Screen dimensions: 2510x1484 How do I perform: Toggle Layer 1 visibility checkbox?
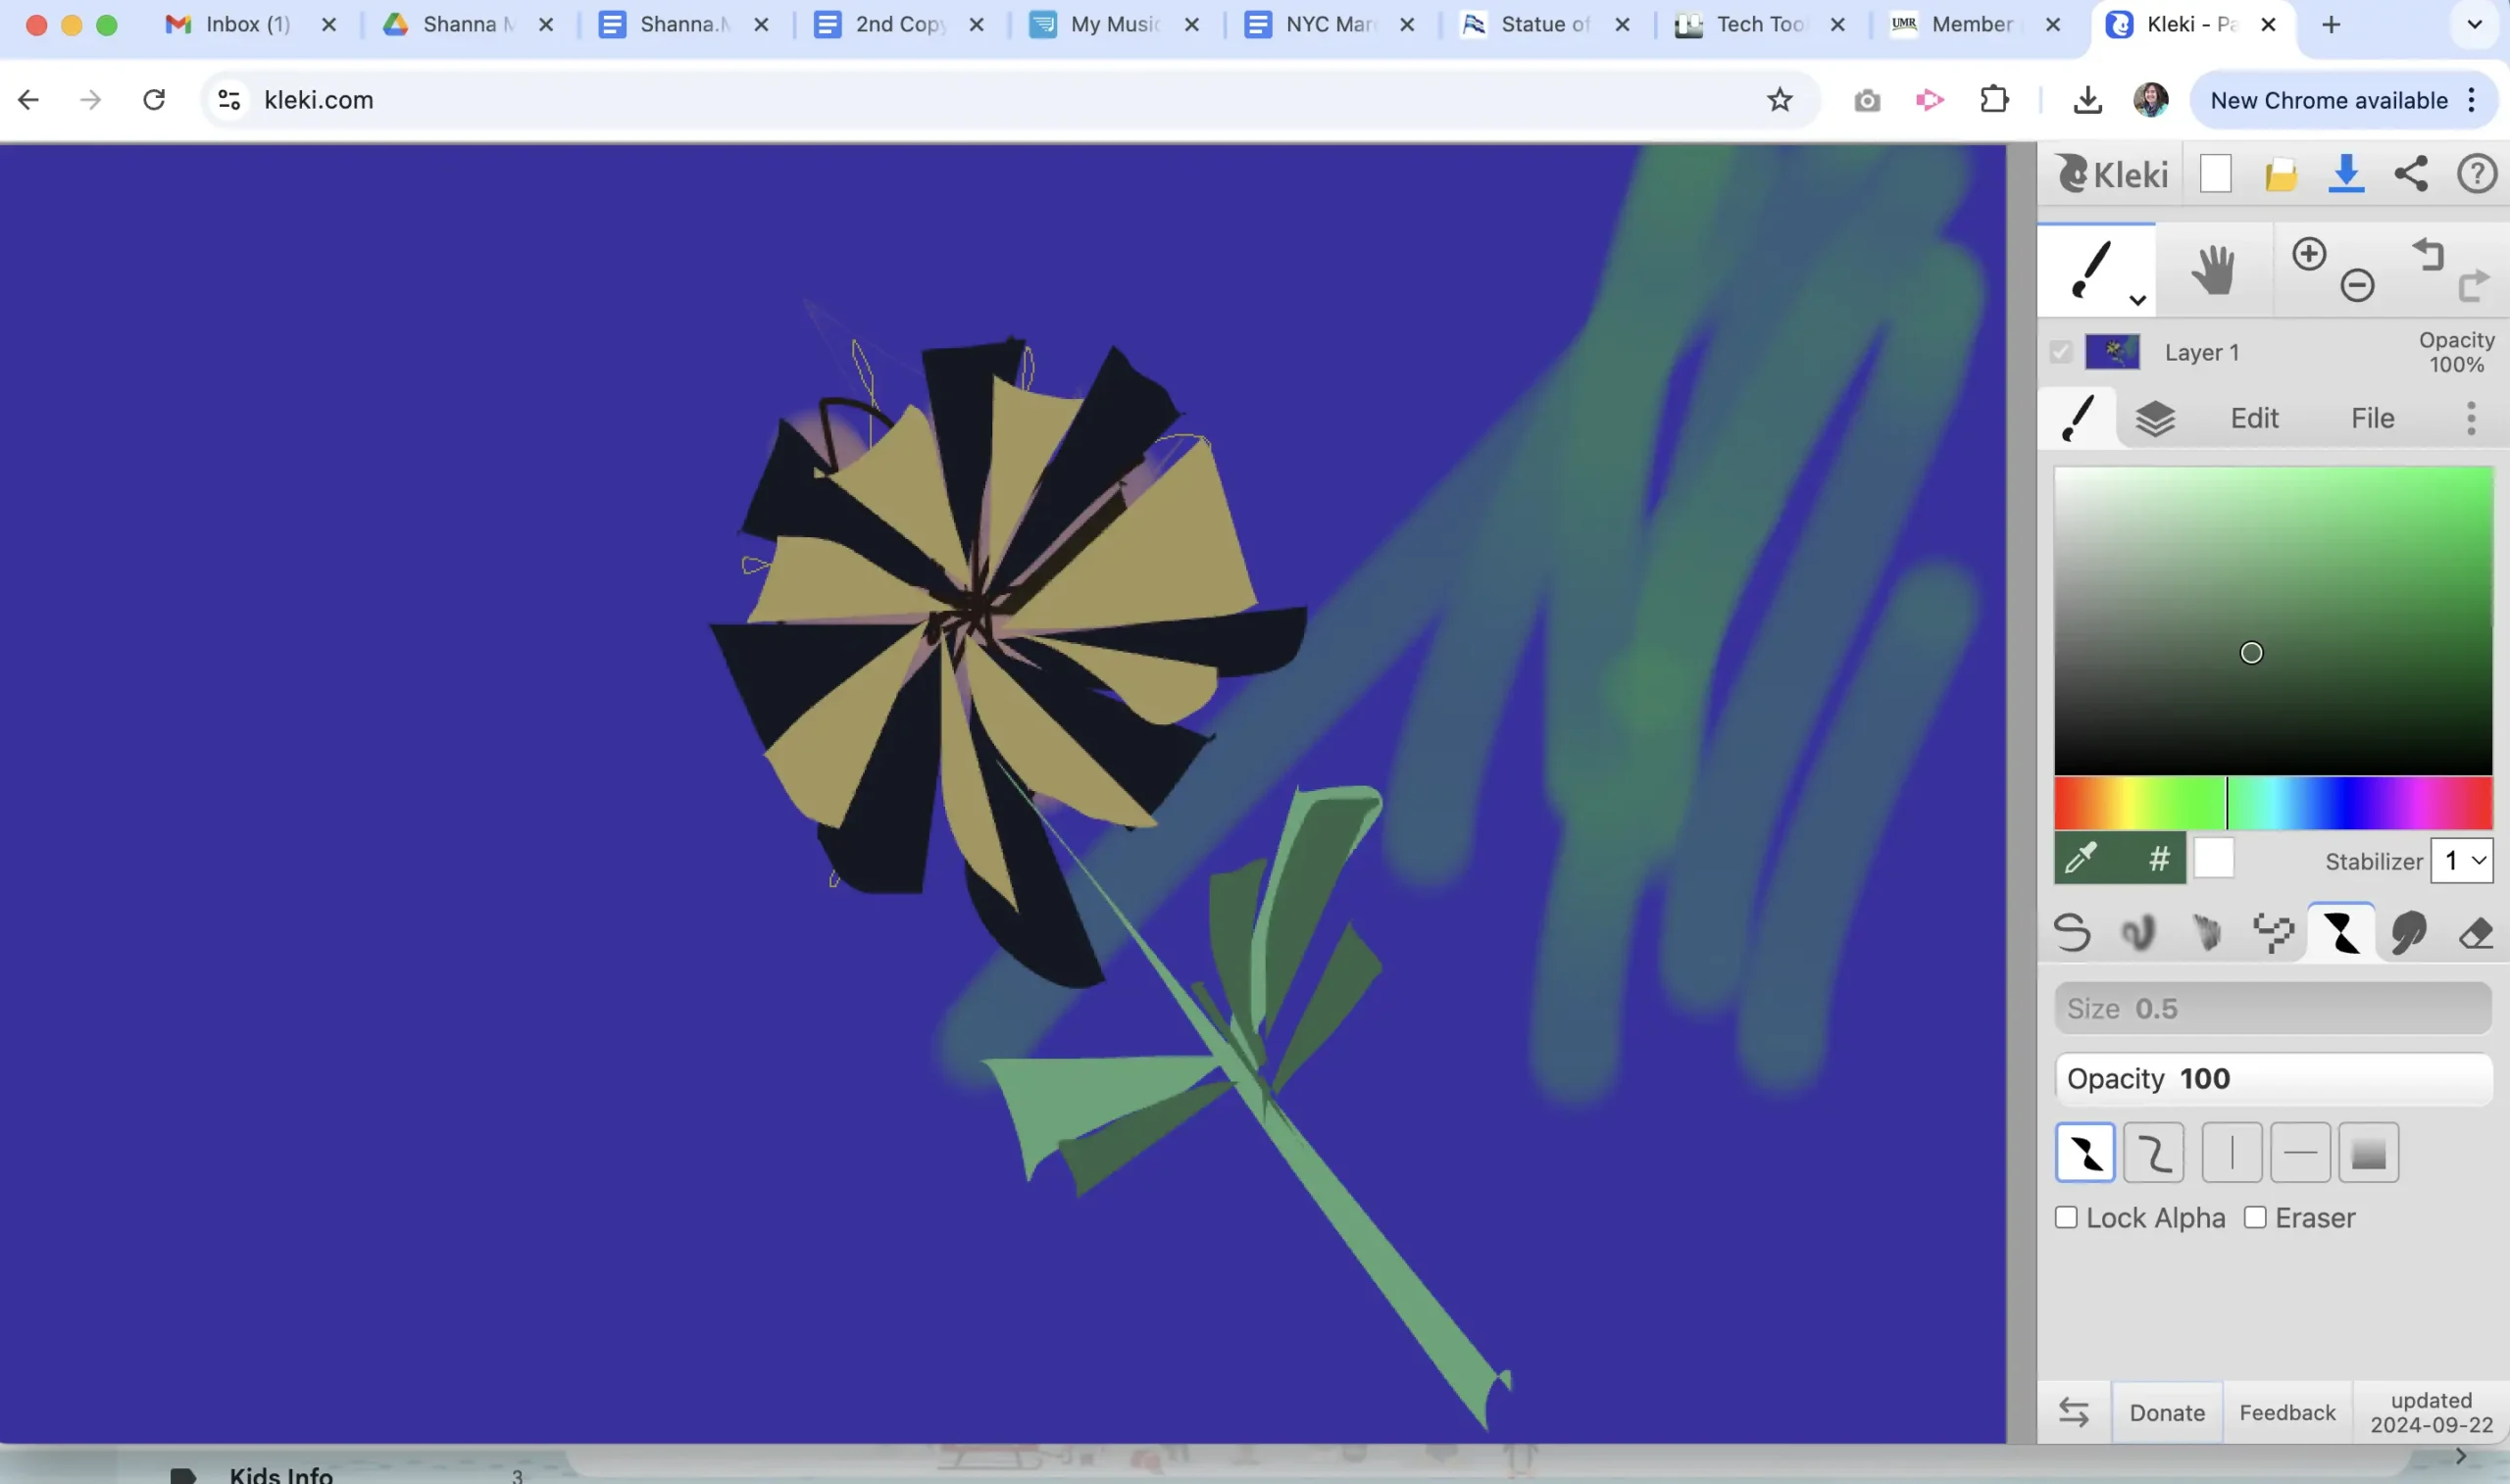tap(2060, 352)
